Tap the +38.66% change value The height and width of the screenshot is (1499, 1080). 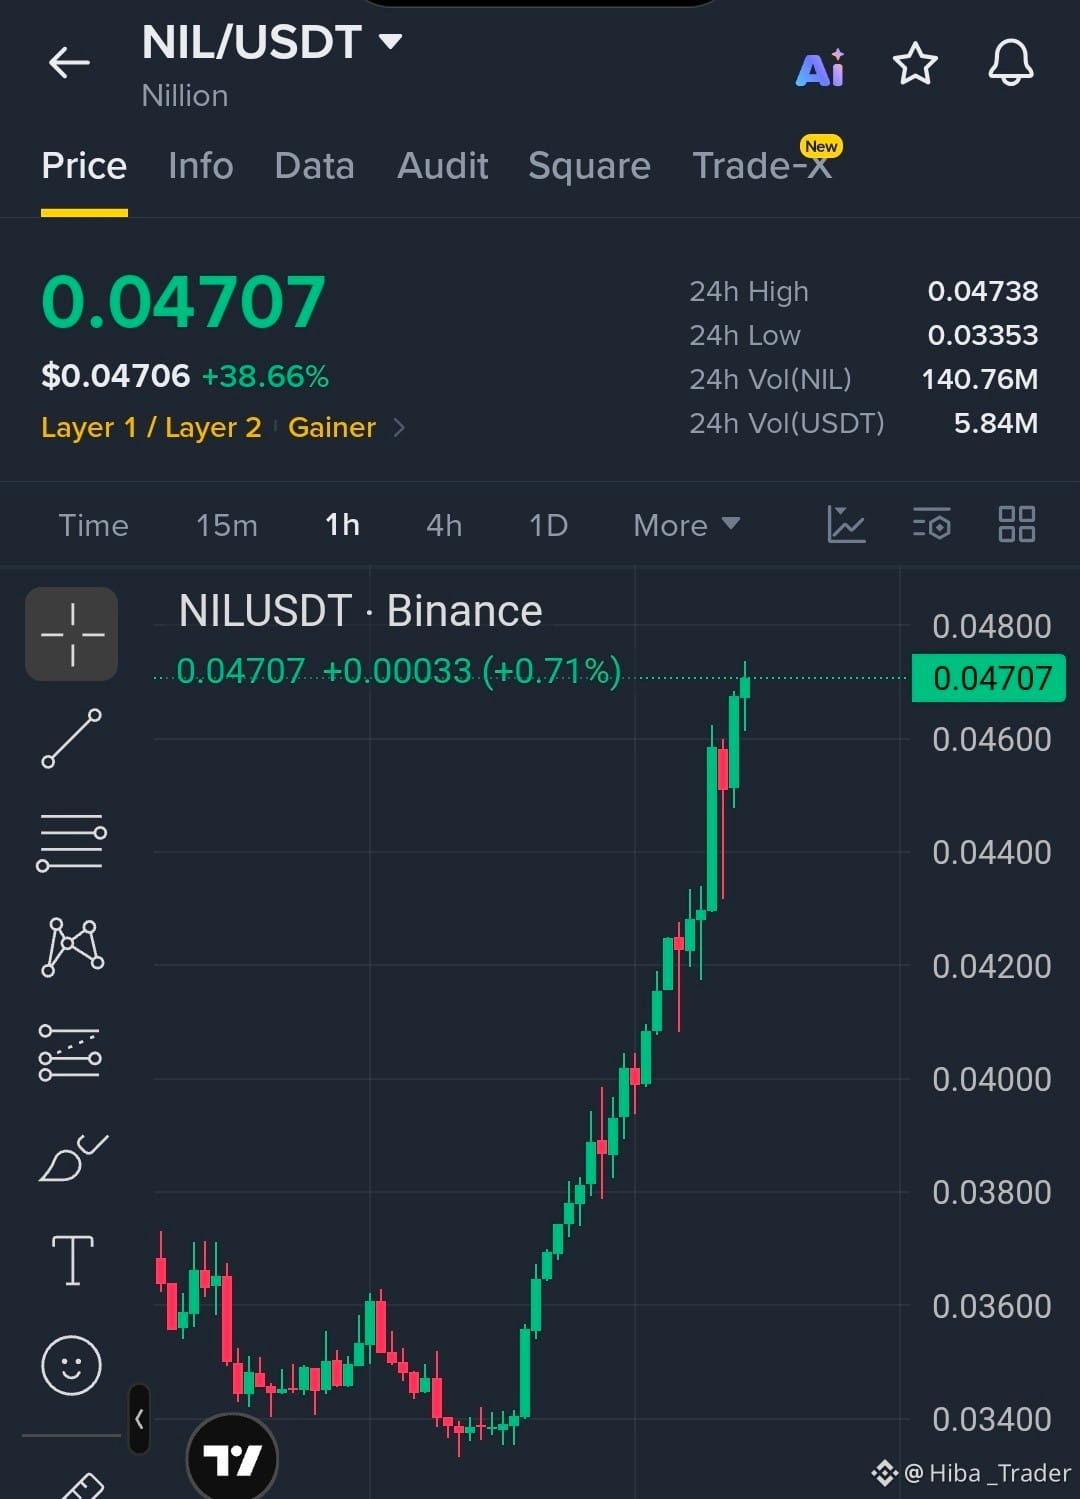click(x=265, y=377)
